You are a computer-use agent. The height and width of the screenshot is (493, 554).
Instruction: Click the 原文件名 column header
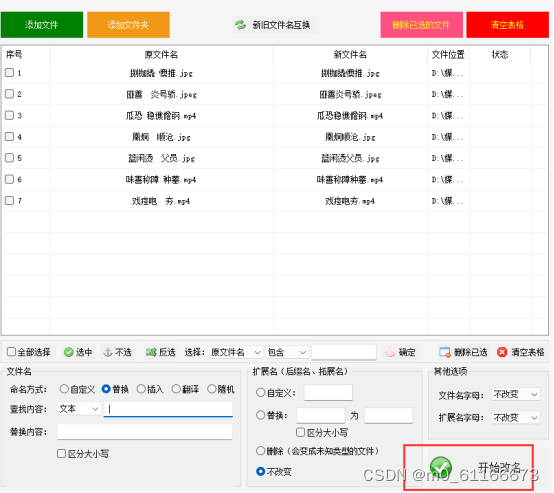tap(161, 54)
